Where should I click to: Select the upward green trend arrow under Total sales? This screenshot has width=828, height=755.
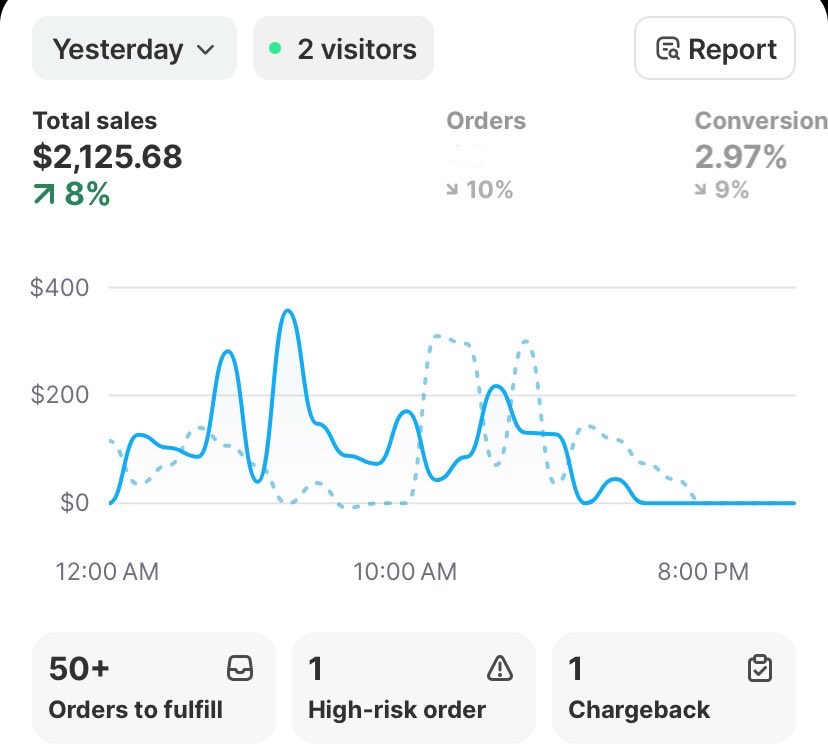pyautogui.click(x=44, y=195)
